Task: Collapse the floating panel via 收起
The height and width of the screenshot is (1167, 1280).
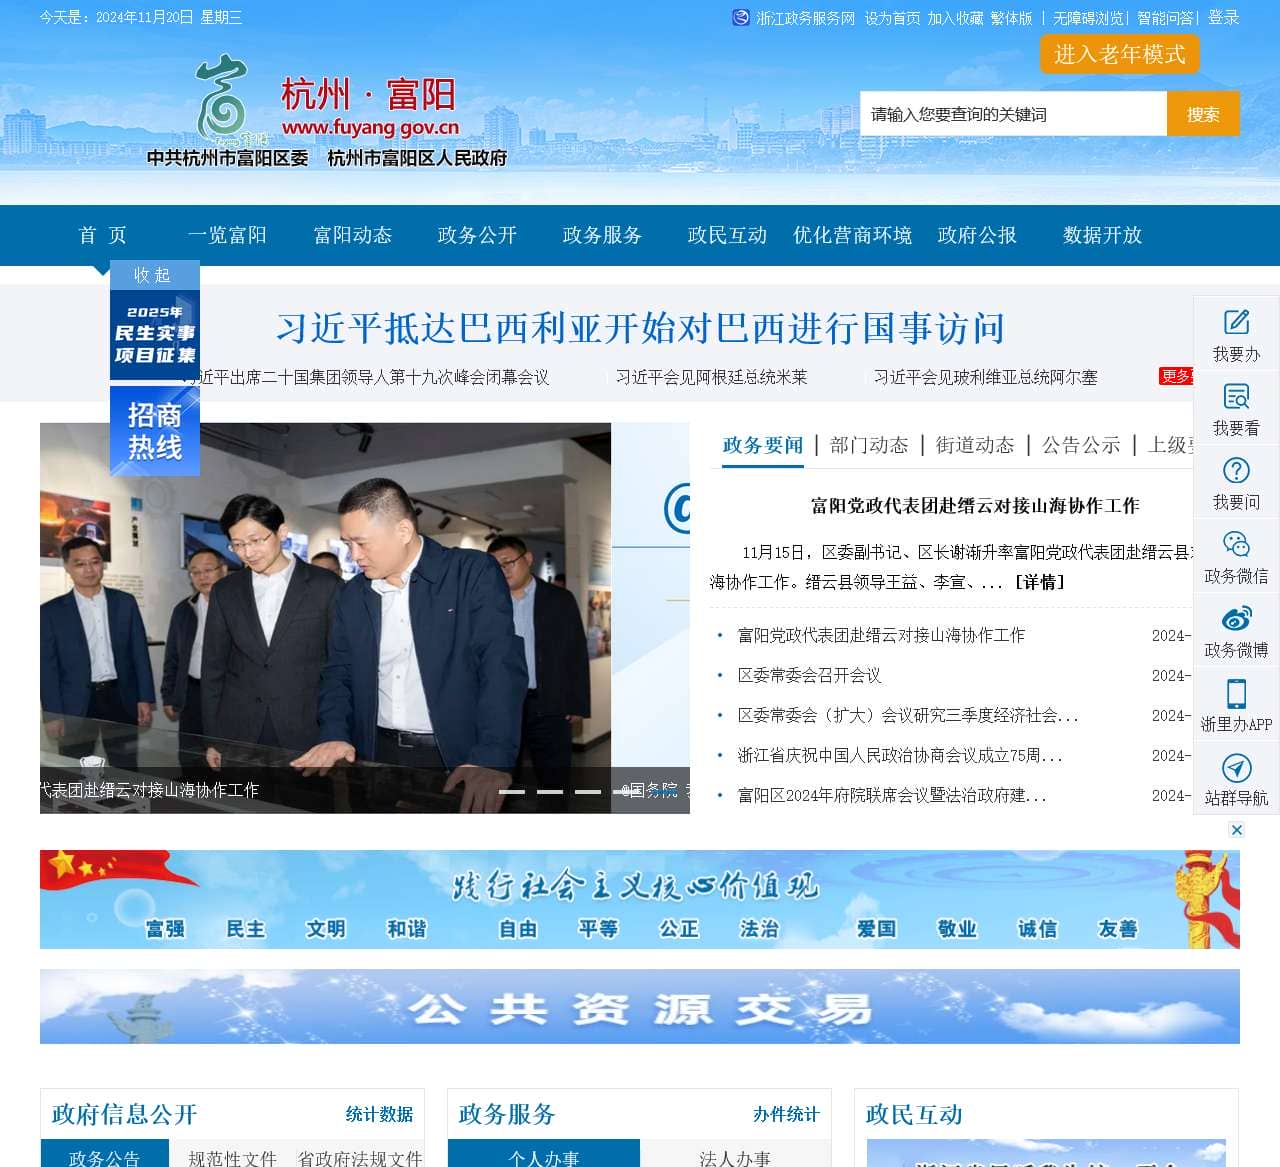Action: click(153, 275)
